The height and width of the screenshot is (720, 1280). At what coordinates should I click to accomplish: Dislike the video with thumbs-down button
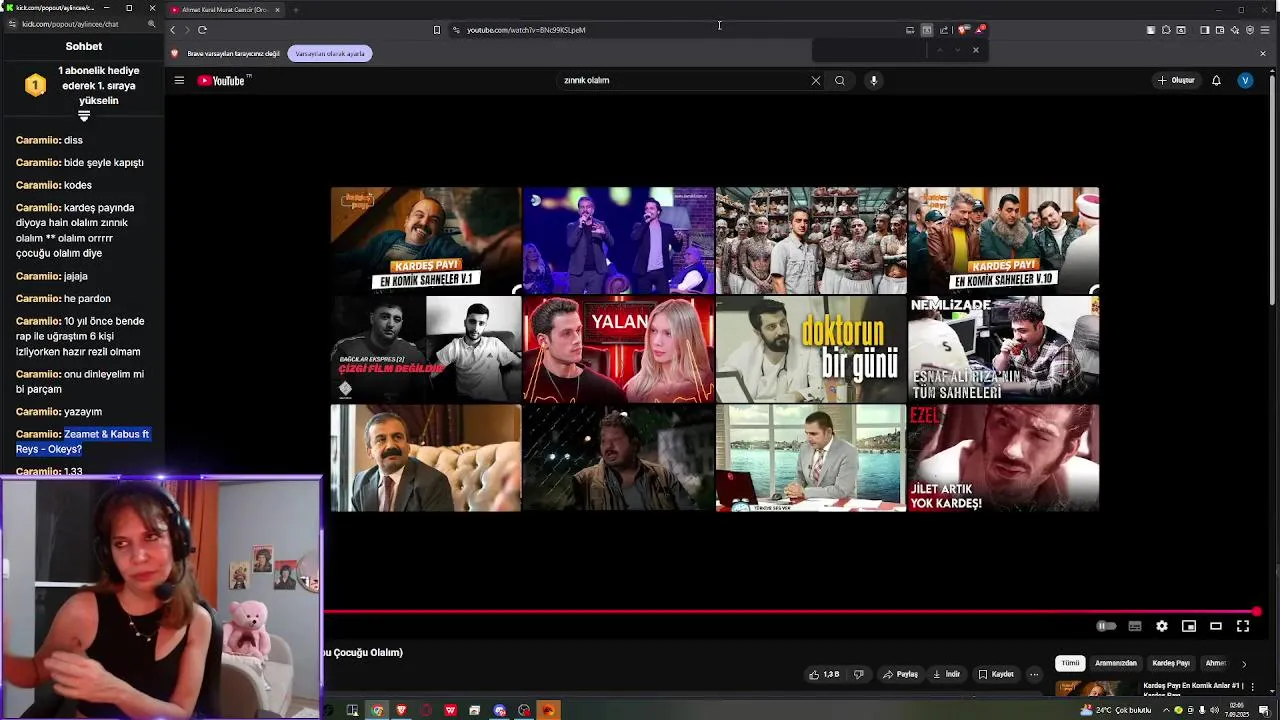[858, 674]
